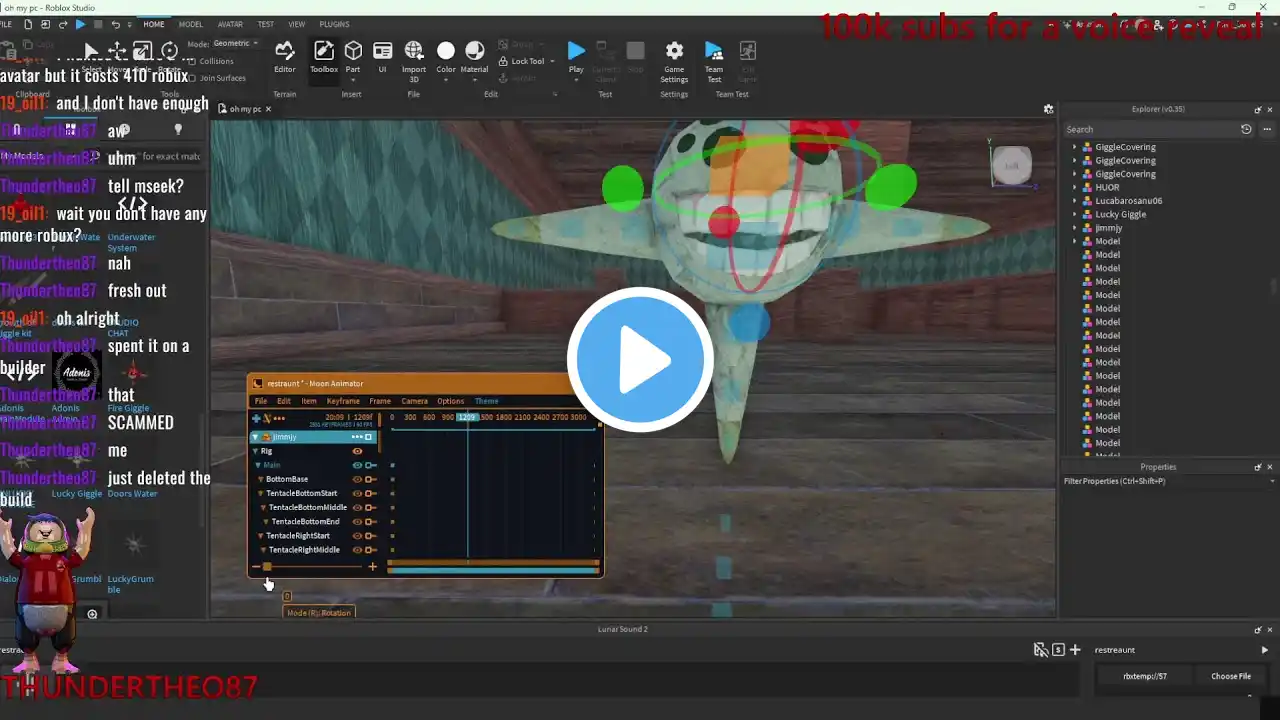This screenshot has width=1280, height=720.
Task: Click the Moon Animator zoom-in plus
Action: (373, 567)
